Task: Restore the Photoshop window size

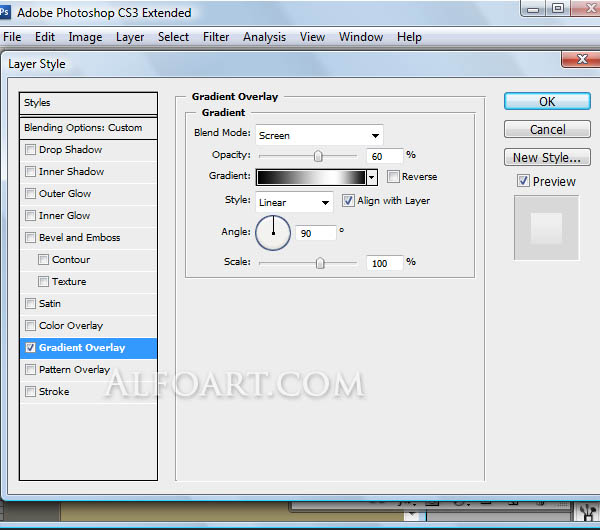Action: coord(558,8)
